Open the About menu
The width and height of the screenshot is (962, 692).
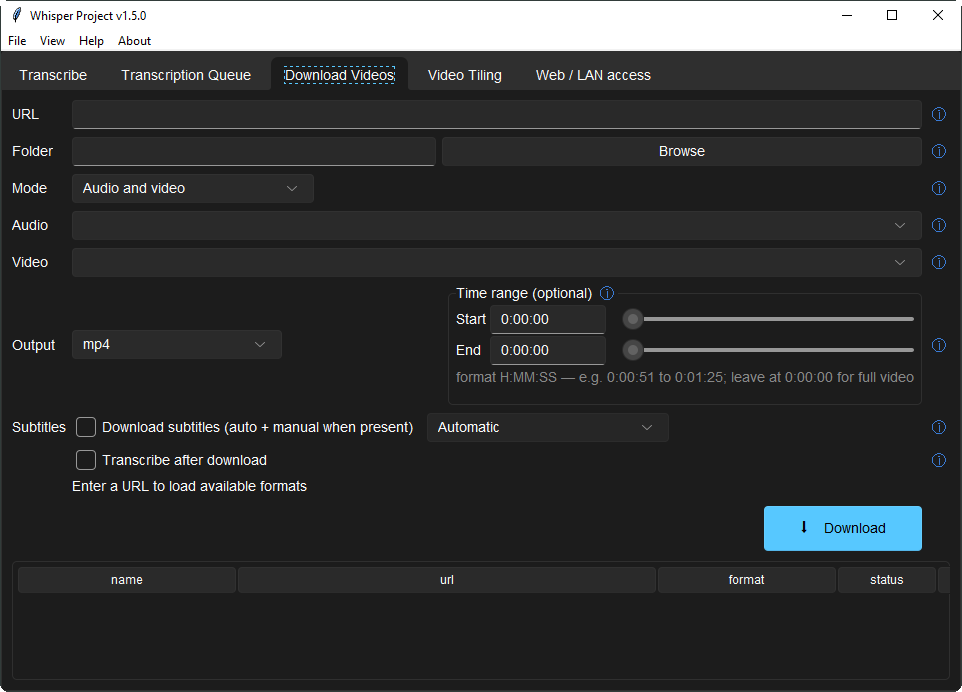pos(134,40)
